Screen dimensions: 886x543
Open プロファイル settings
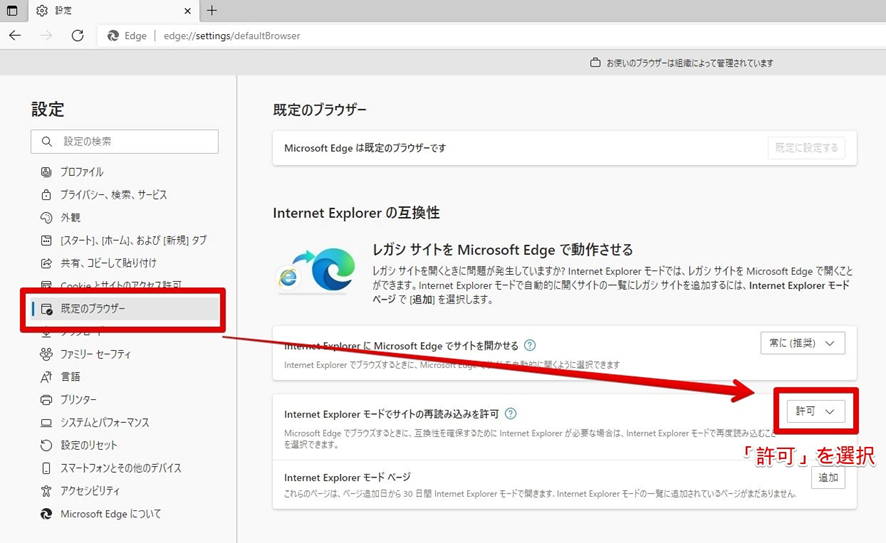(82, 172)
